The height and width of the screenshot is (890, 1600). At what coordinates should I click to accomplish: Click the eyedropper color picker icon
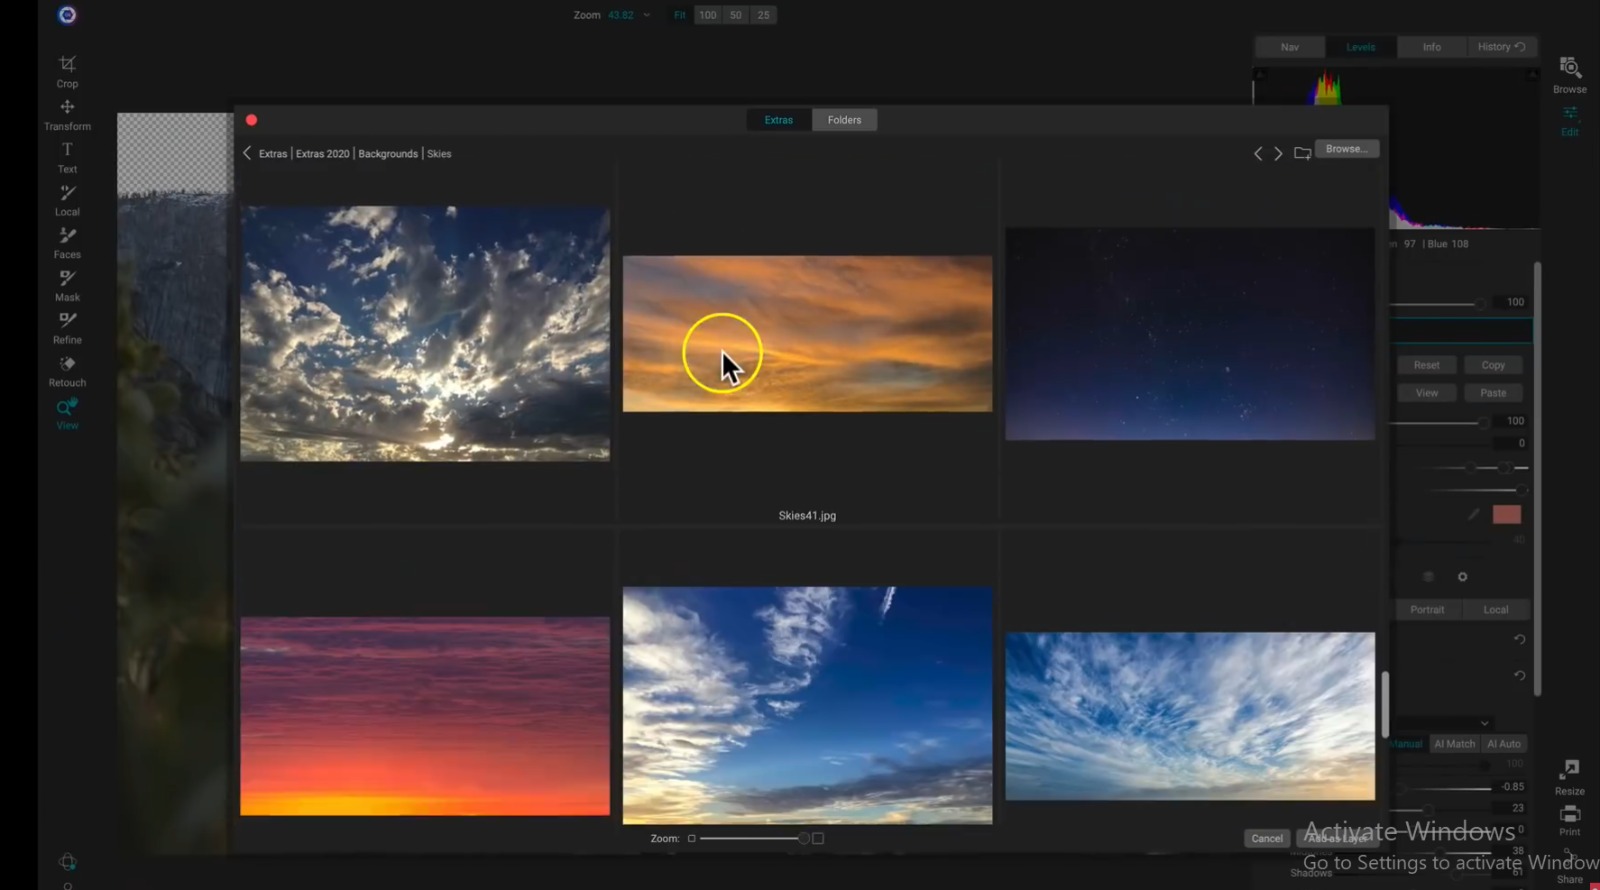(1473, 514)
